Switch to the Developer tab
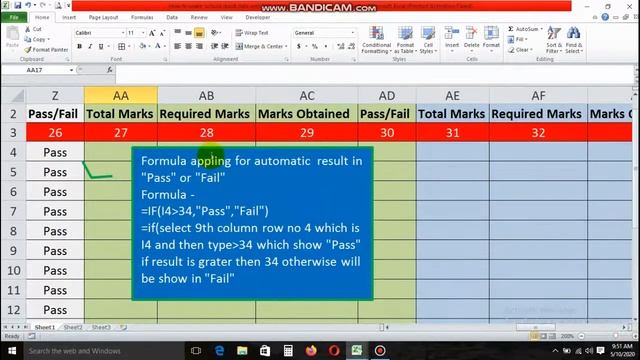Image resolution: width=640 pixels, height=360 pixels. click(258, 18)
